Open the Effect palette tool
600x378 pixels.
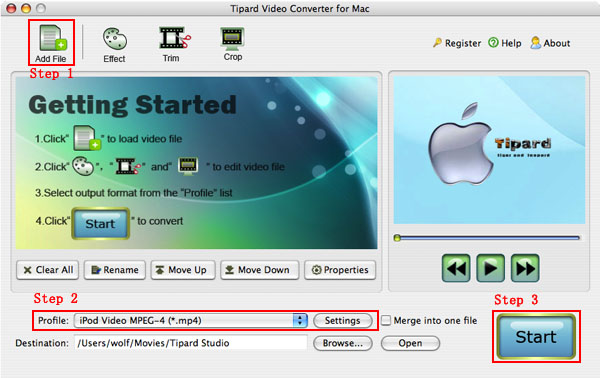pos(114,45)
